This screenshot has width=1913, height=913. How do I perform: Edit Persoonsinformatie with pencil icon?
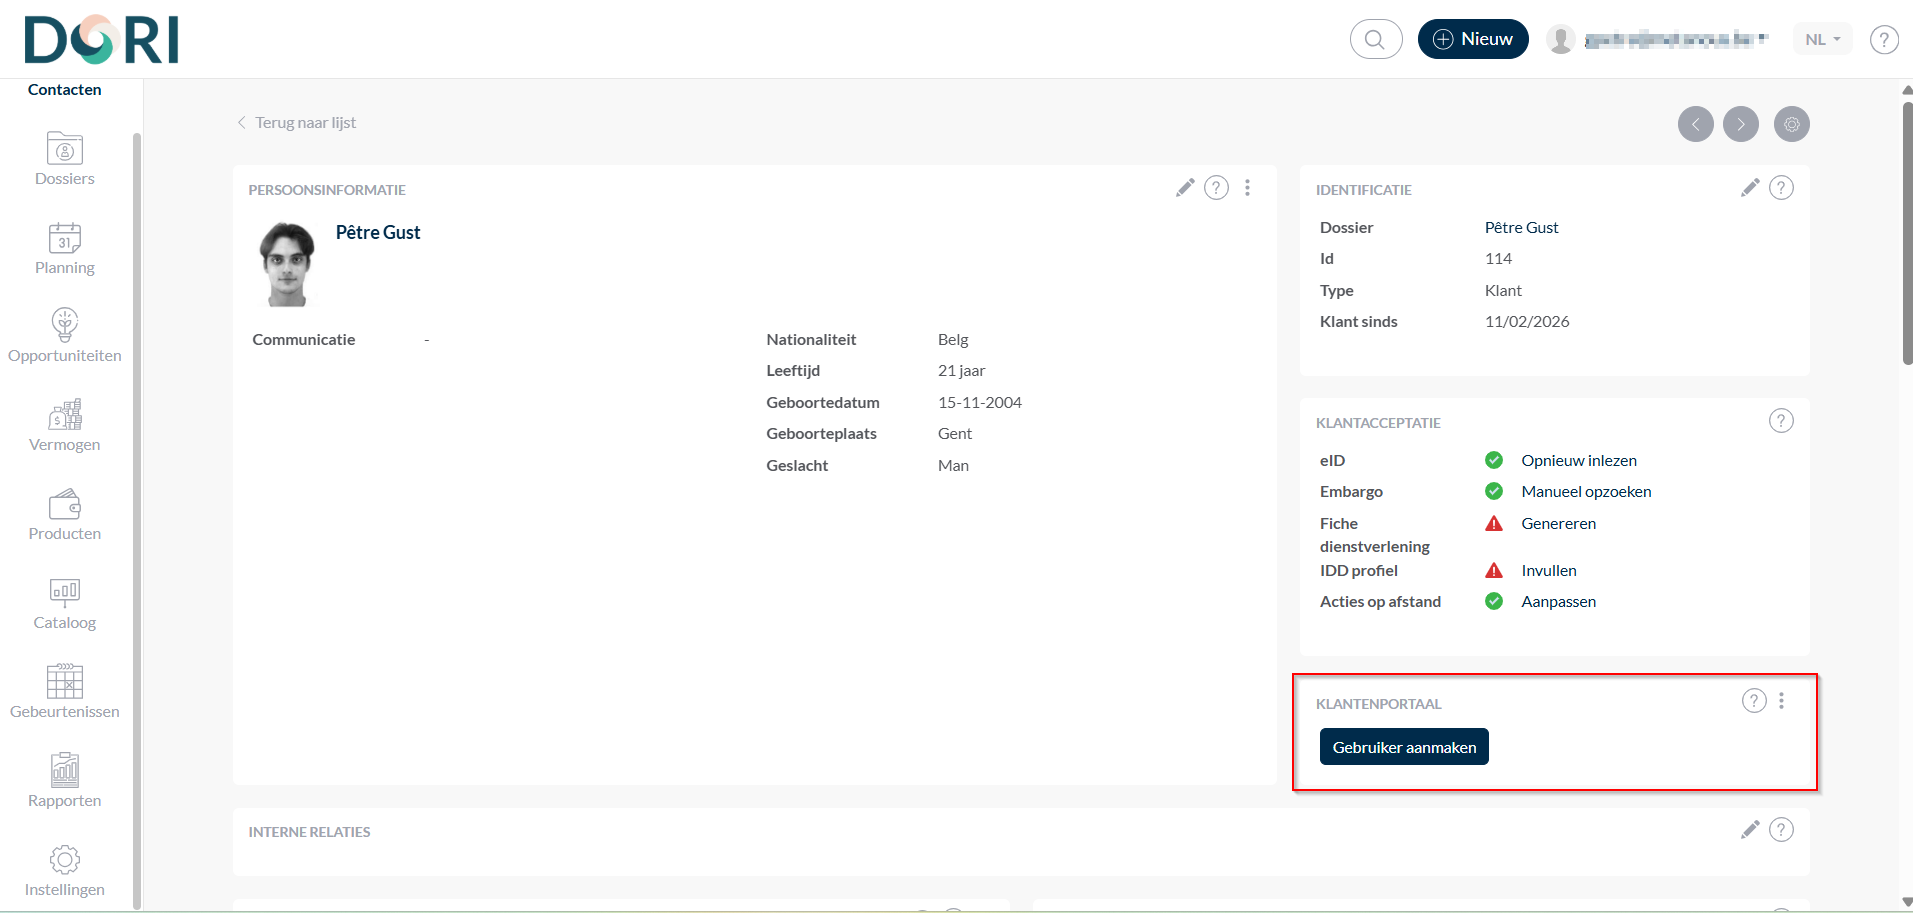[x=1185, y=188]
